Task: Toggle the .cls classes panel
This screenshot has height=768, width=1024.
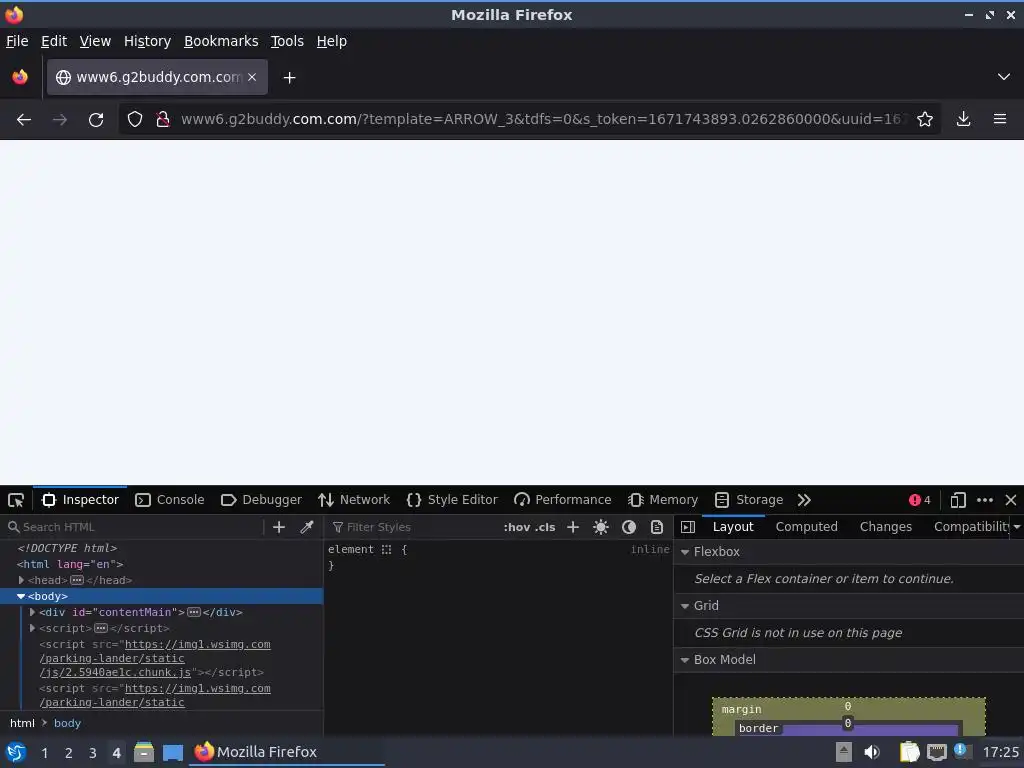Action: click(x=545, y=527)
